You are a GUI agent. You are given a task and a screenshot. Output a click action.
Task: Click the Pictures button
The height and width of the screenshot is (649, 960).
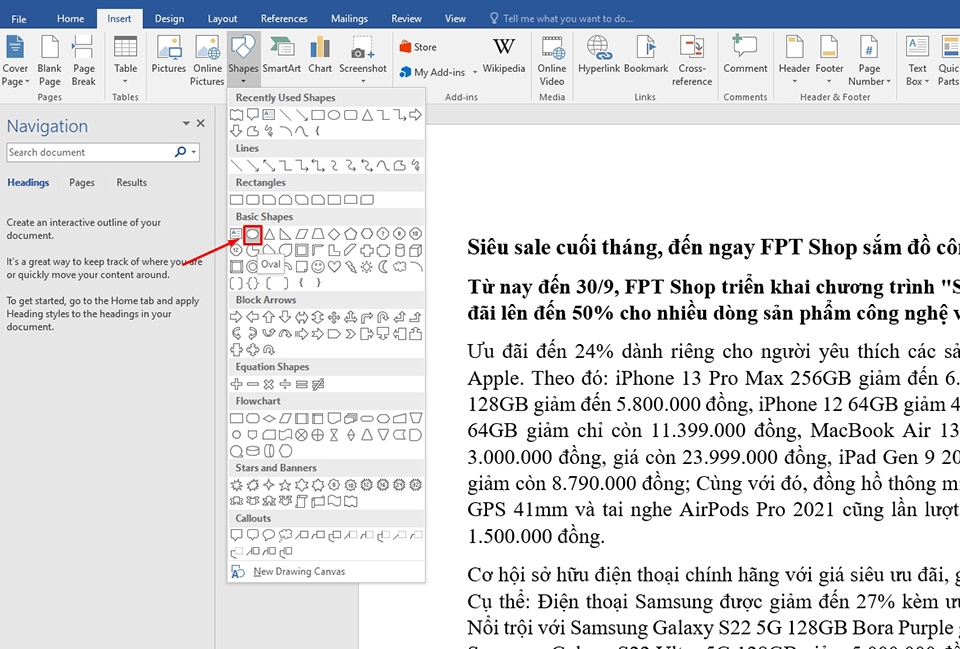tap(168, 55)
